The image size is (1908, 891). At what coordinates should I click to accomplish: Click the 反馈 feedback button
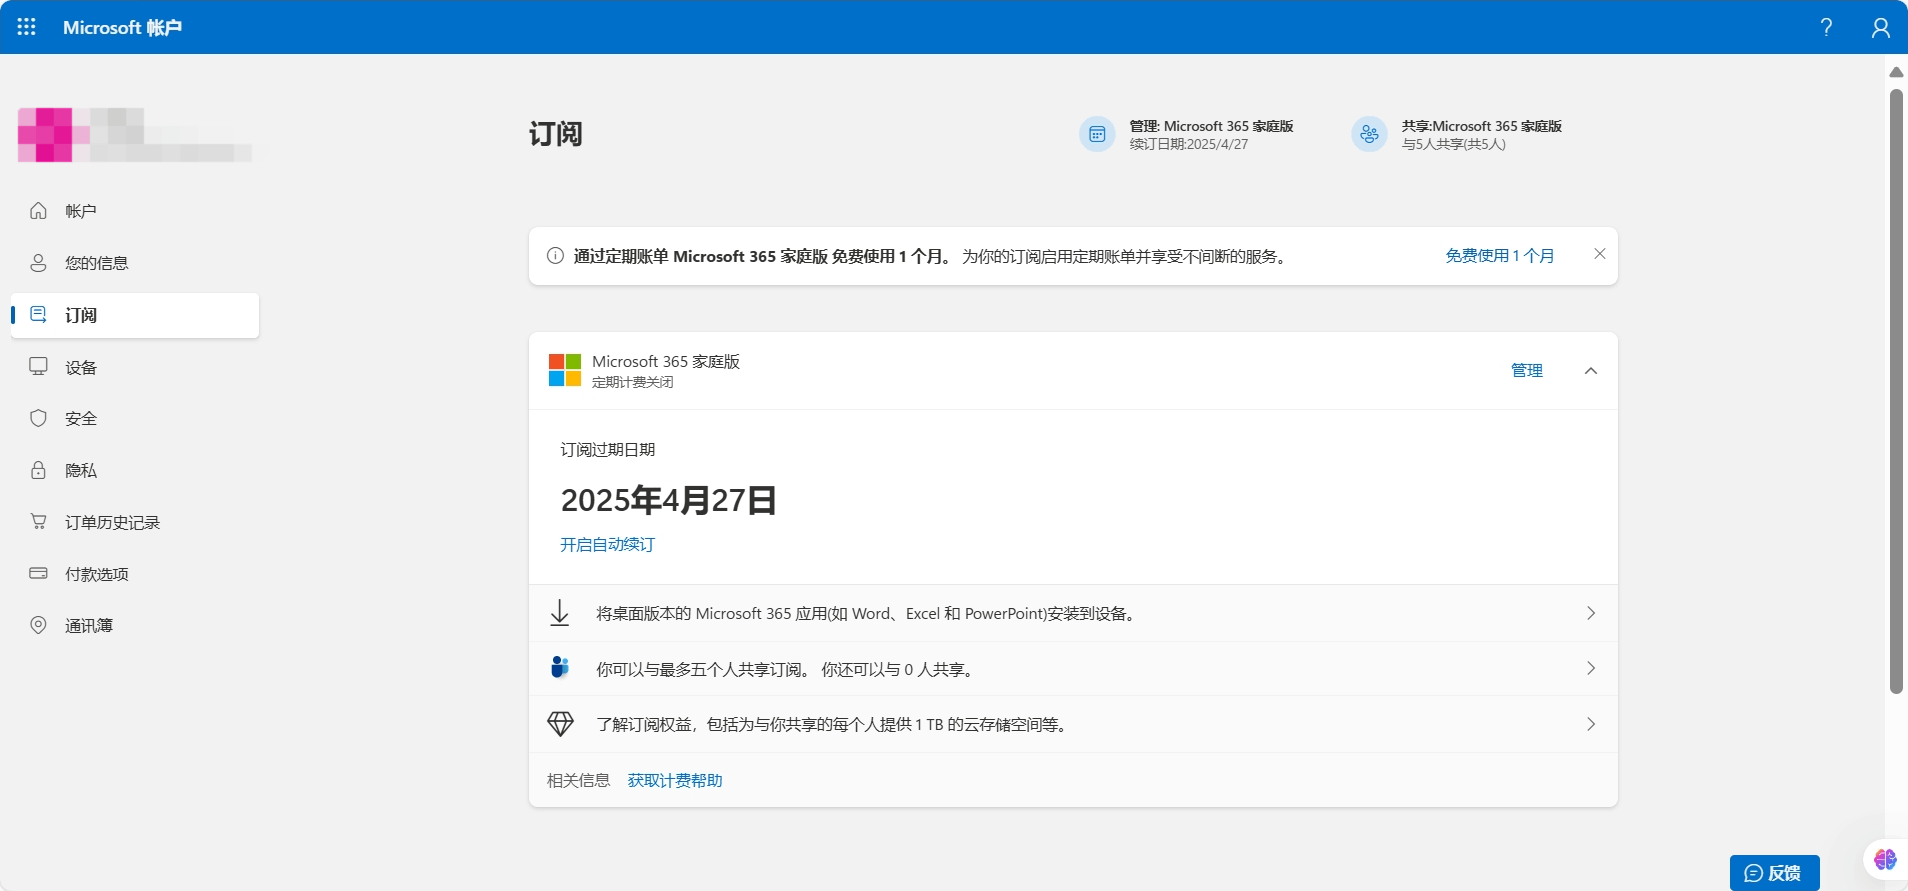(x=1774, y=873)
